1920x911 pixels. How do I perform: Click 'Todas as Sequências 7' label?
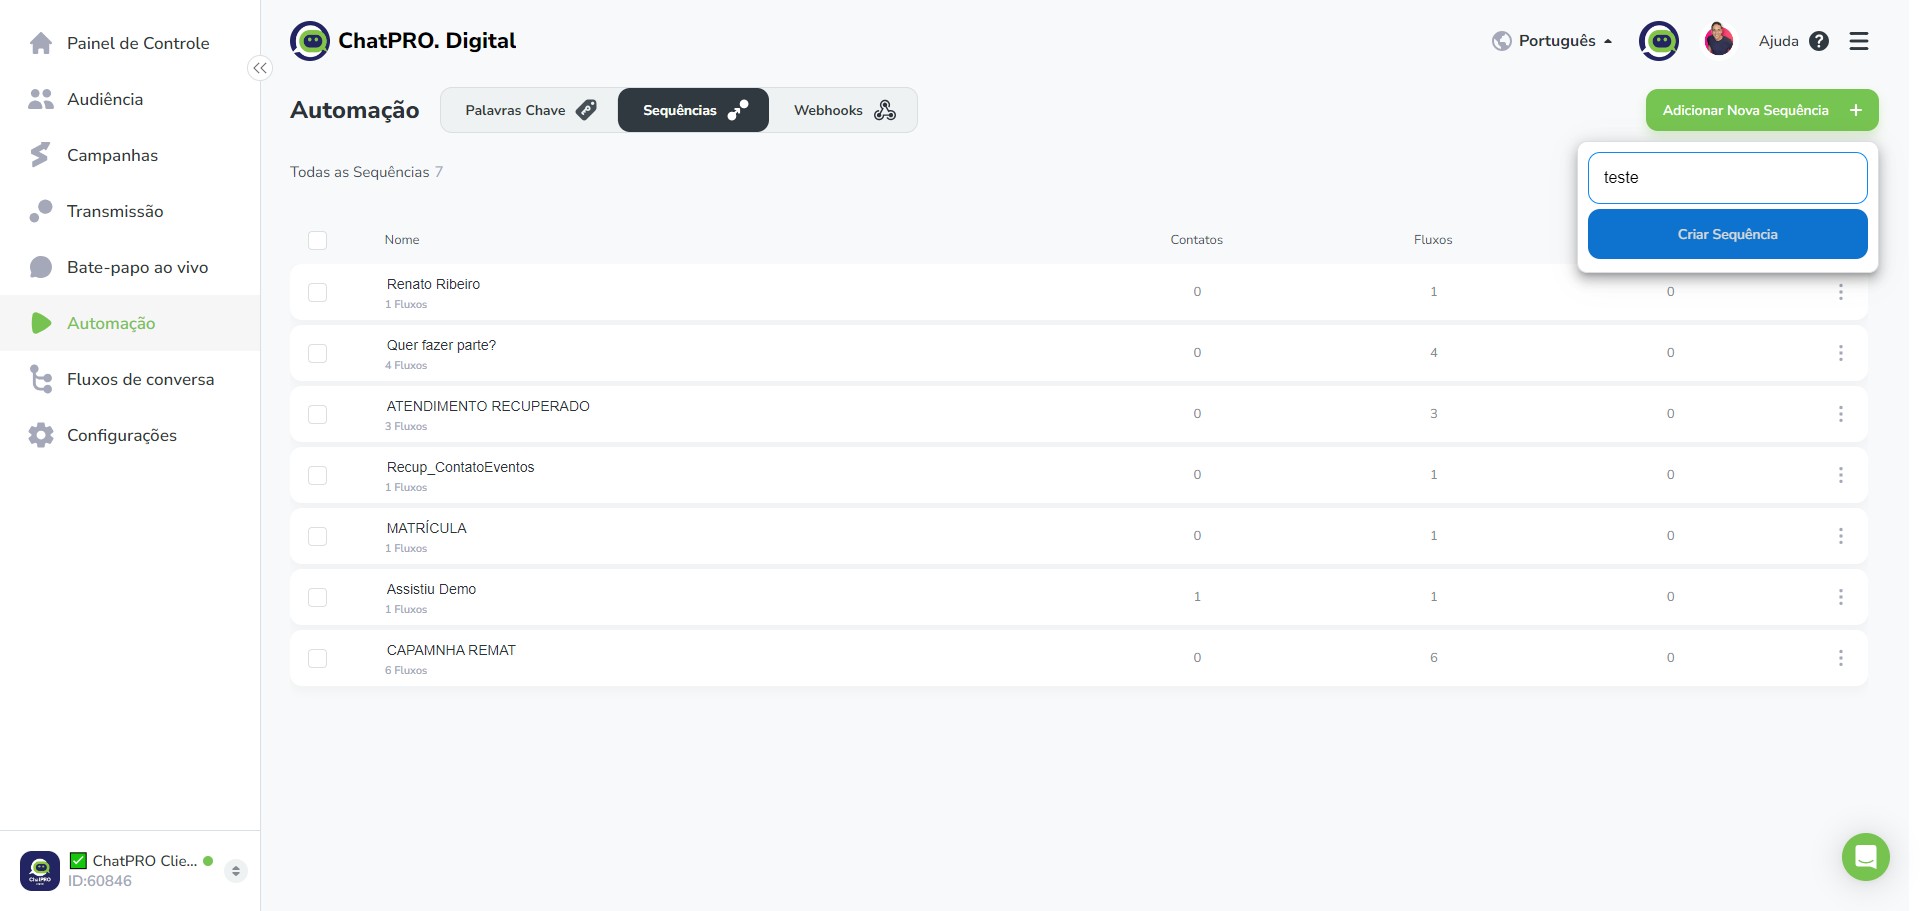[x=366, y=172]
